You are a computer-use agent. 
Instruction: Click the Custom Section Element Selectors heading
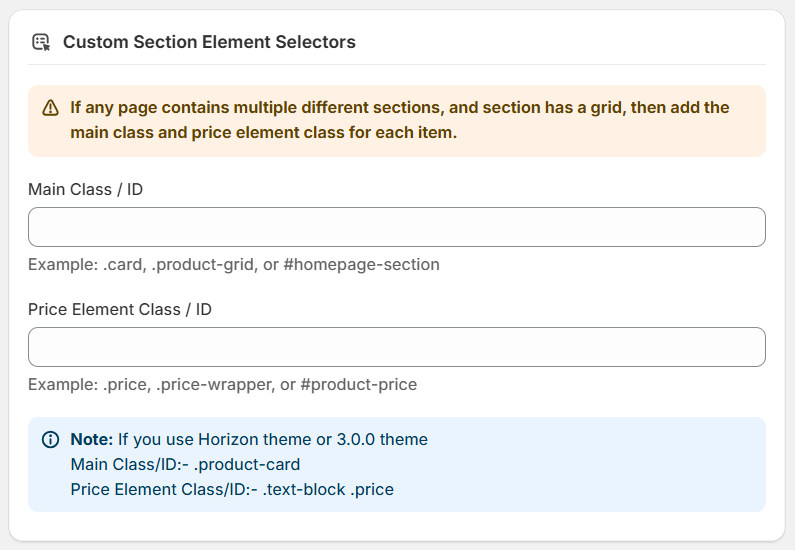tap(209, 42)
